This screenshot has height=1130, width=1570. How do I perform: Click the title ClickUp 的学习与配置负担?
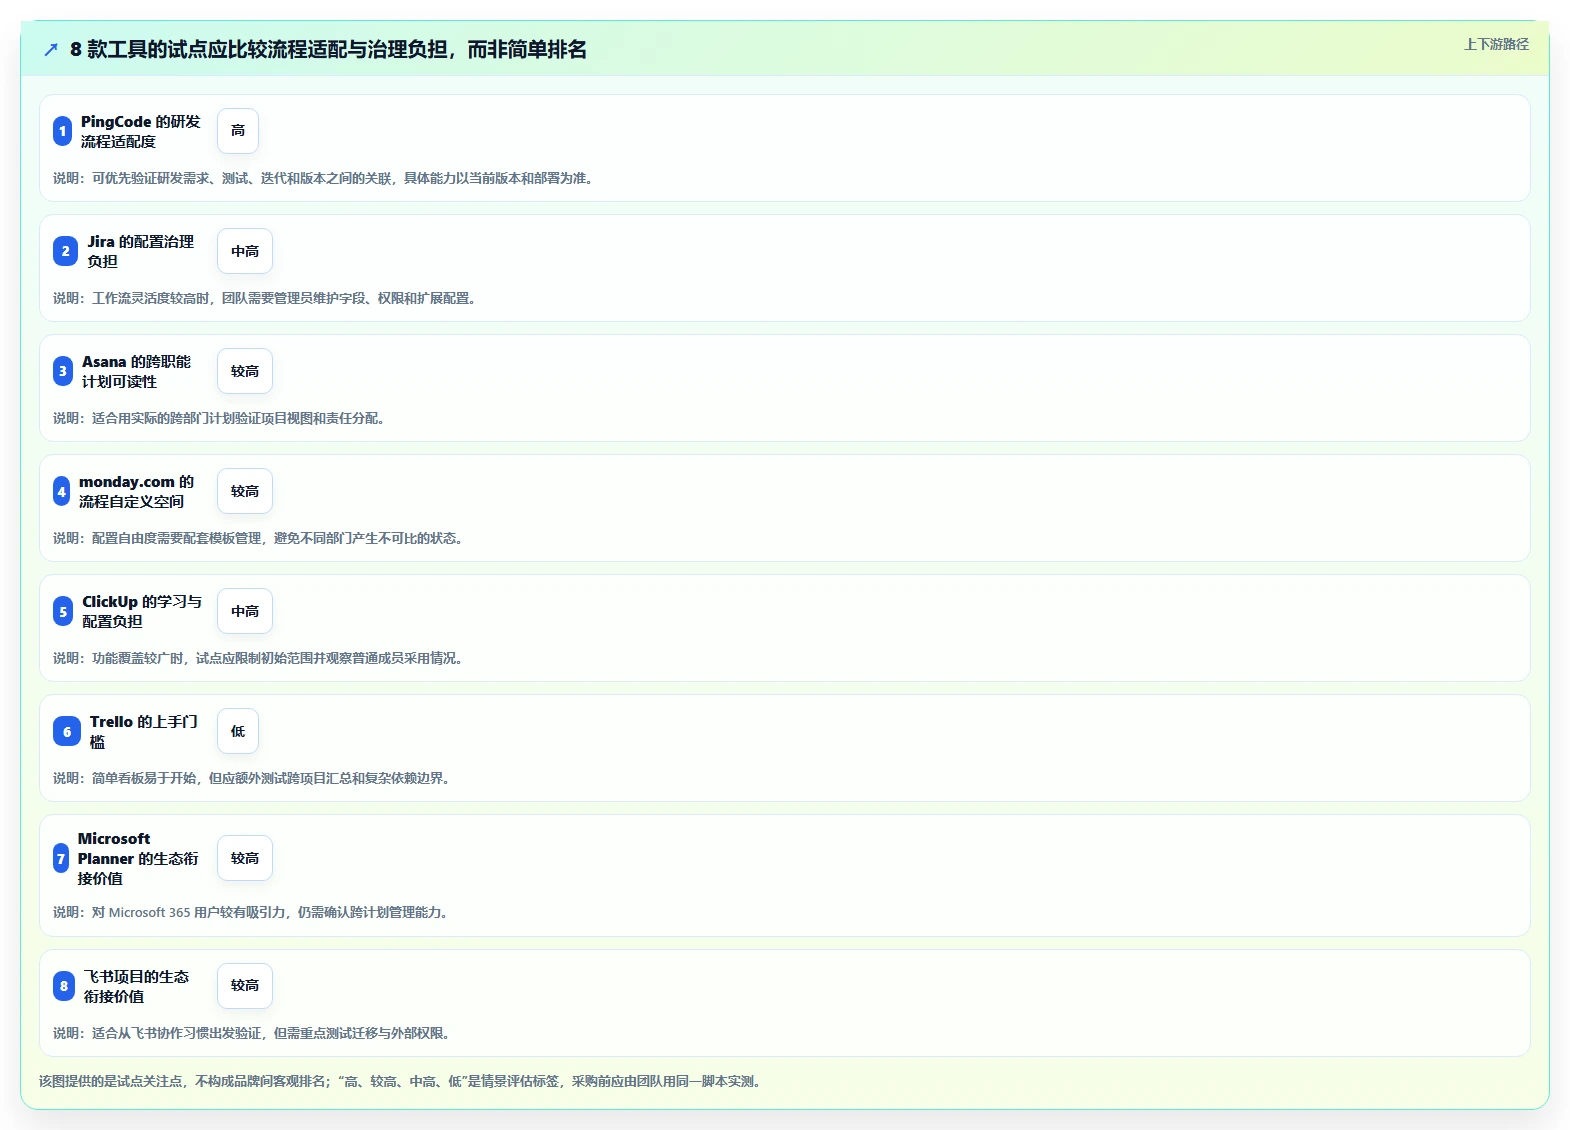(x=142, y=611)
